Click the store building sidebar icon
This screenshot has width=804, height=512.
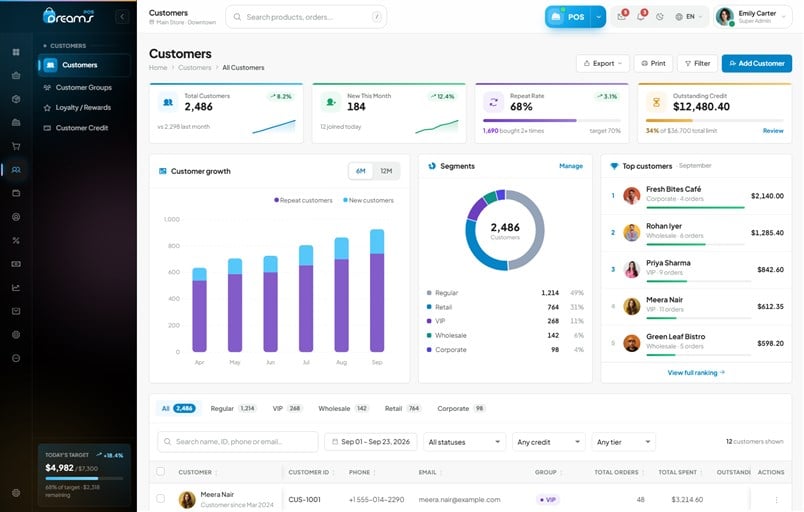click(x=16, y=122)
